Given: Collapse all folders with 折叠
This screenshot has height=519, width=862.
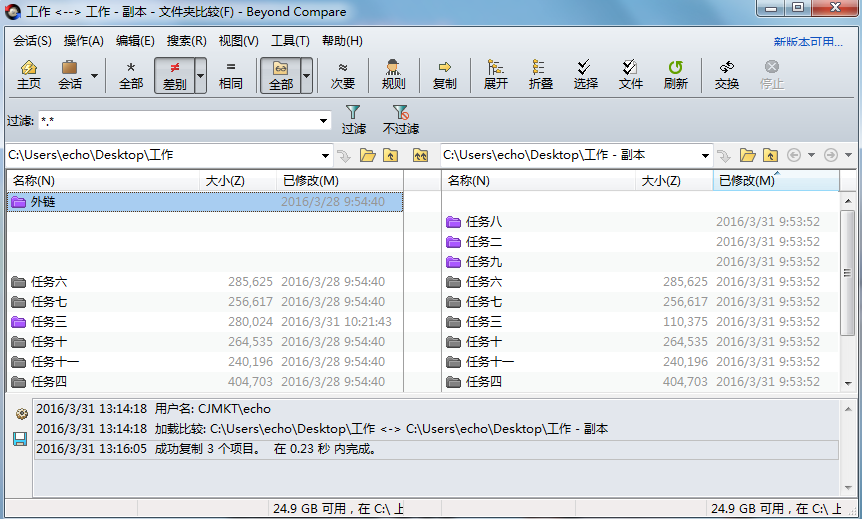Looking at the screenshot, I should (x=540, y=75).
